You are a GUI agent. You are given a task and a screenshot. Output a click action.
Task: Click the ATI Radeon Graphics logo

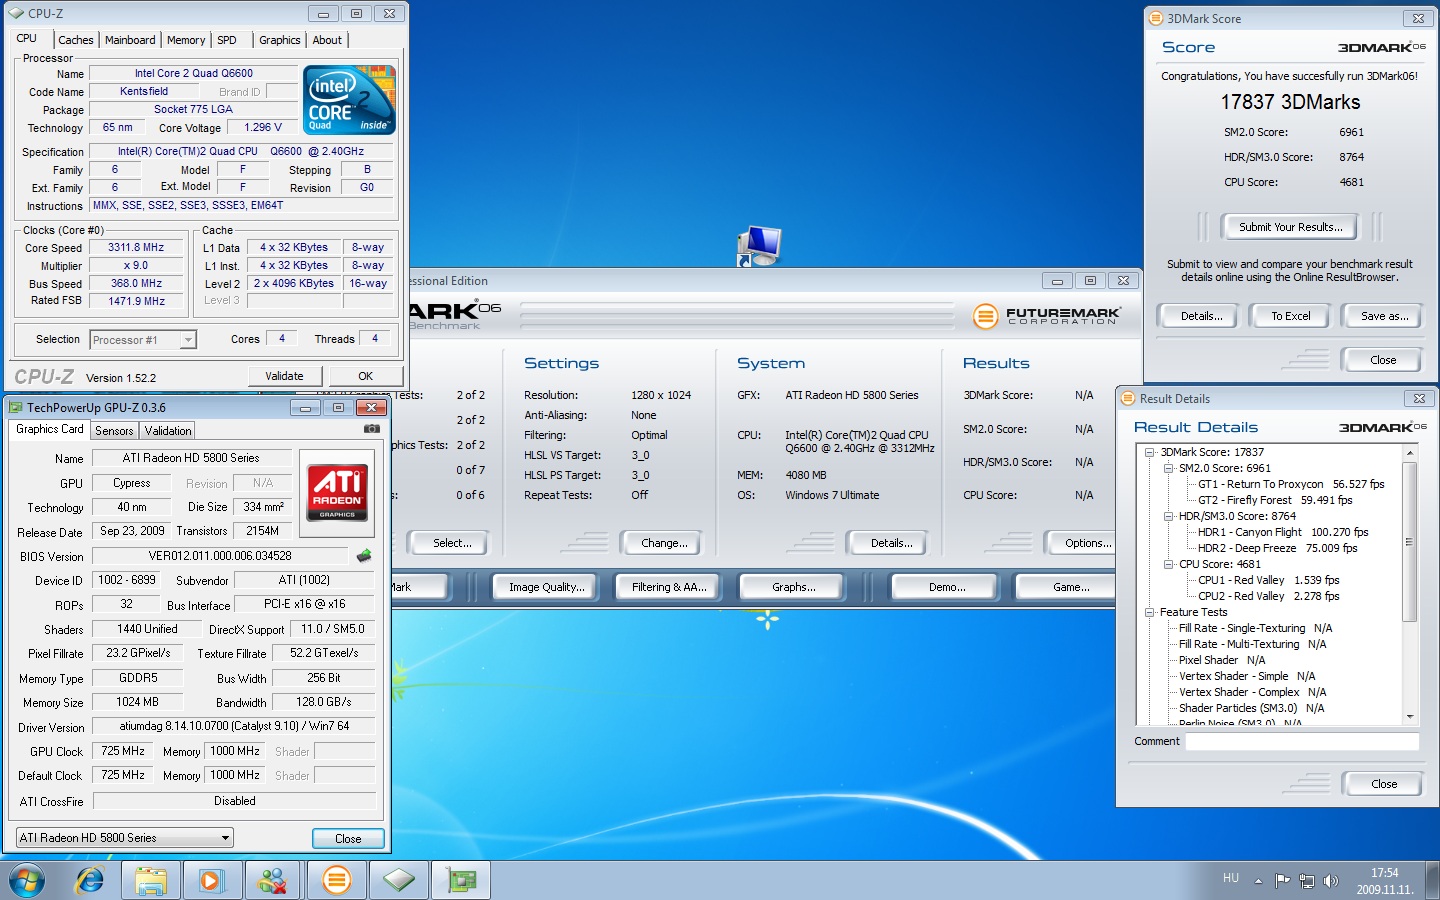pyautogui.click(x=337, y=491)
